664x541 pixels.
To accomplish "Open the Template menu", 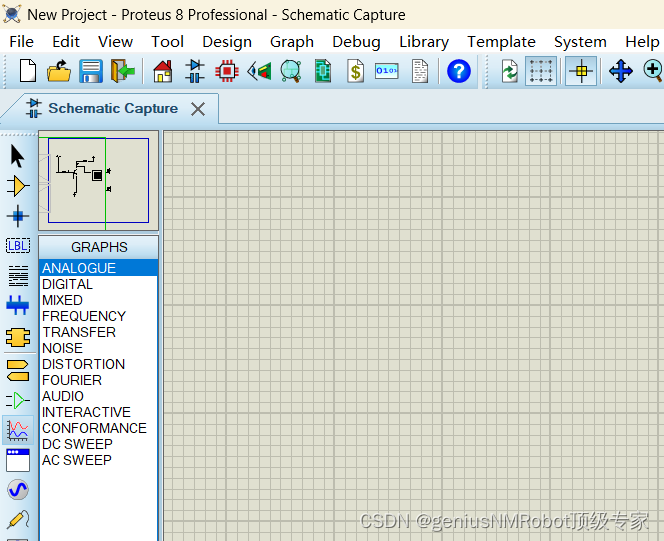I will (x=501, y=41).
